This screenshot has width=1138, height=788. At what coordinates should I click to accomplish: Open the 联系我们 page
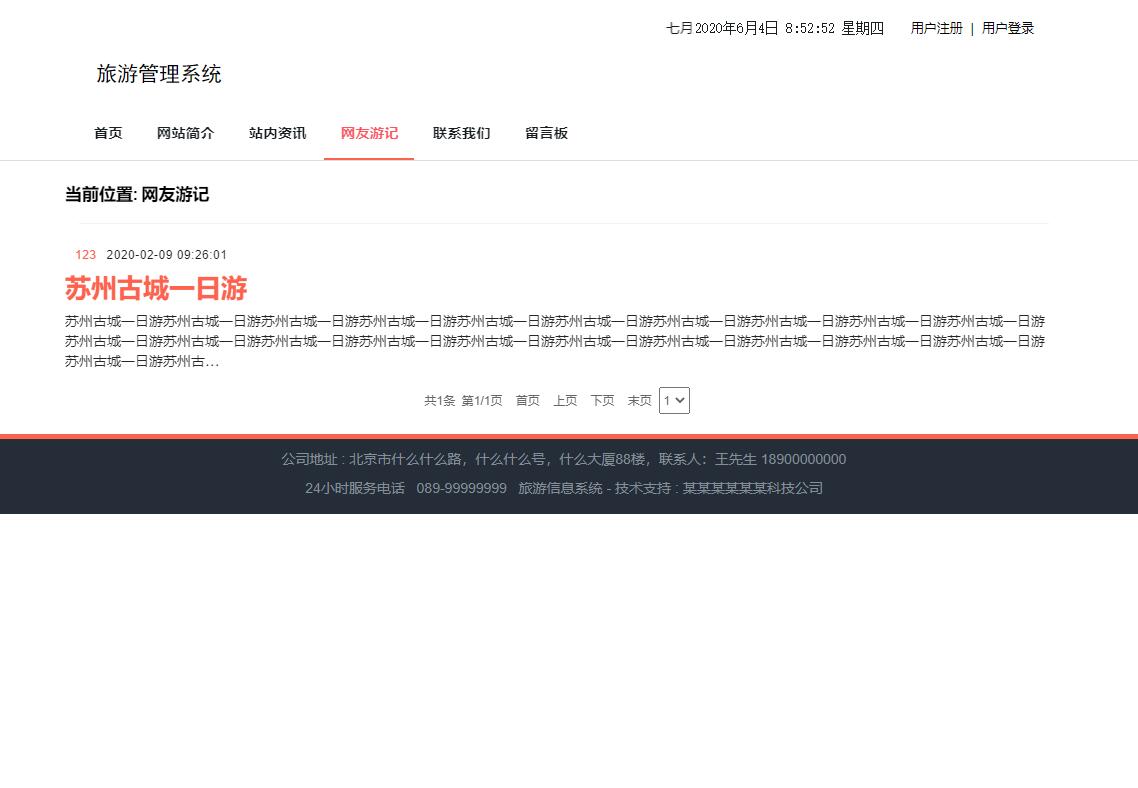pyautogui.click(x=461, y=133)
